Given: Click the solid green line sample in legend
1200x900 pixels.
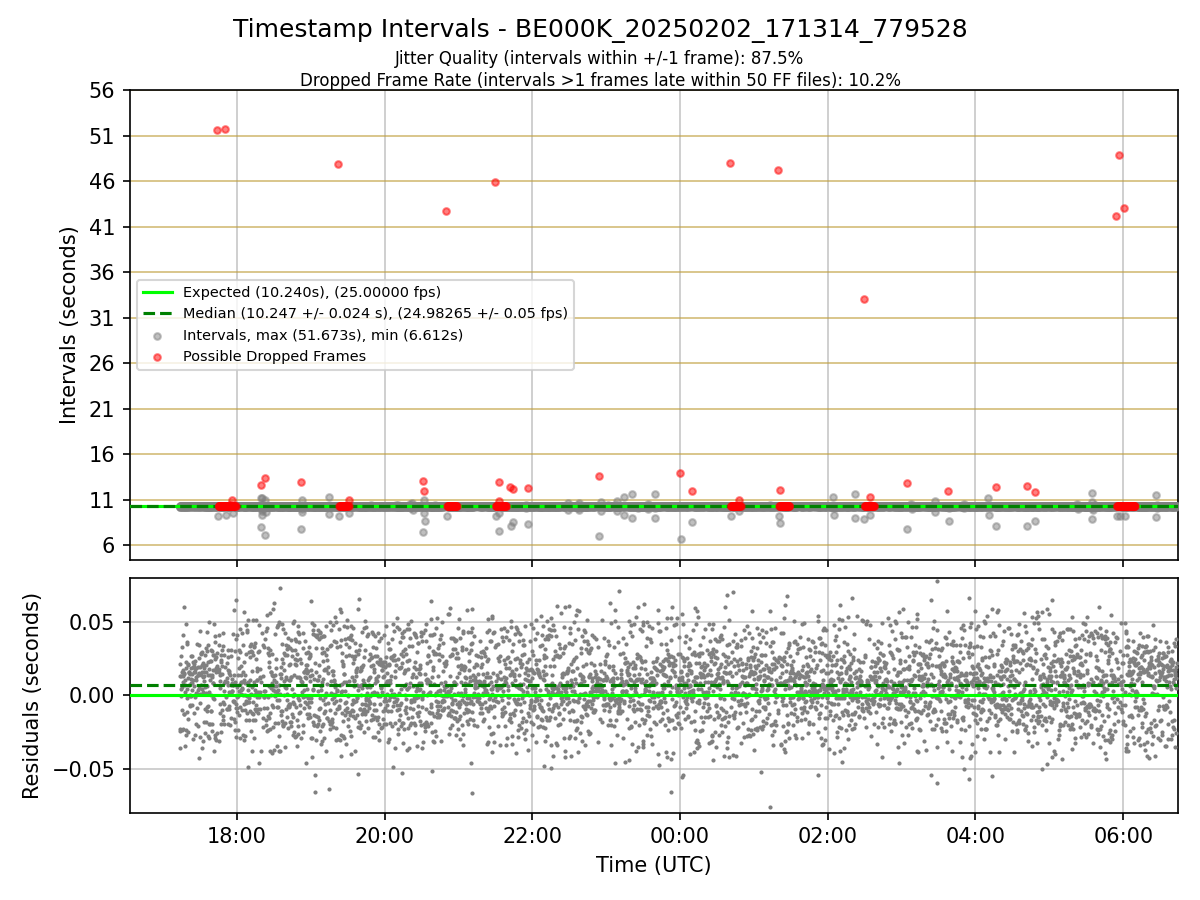Looking at the screenshot, I should click(x=158, y=293).
